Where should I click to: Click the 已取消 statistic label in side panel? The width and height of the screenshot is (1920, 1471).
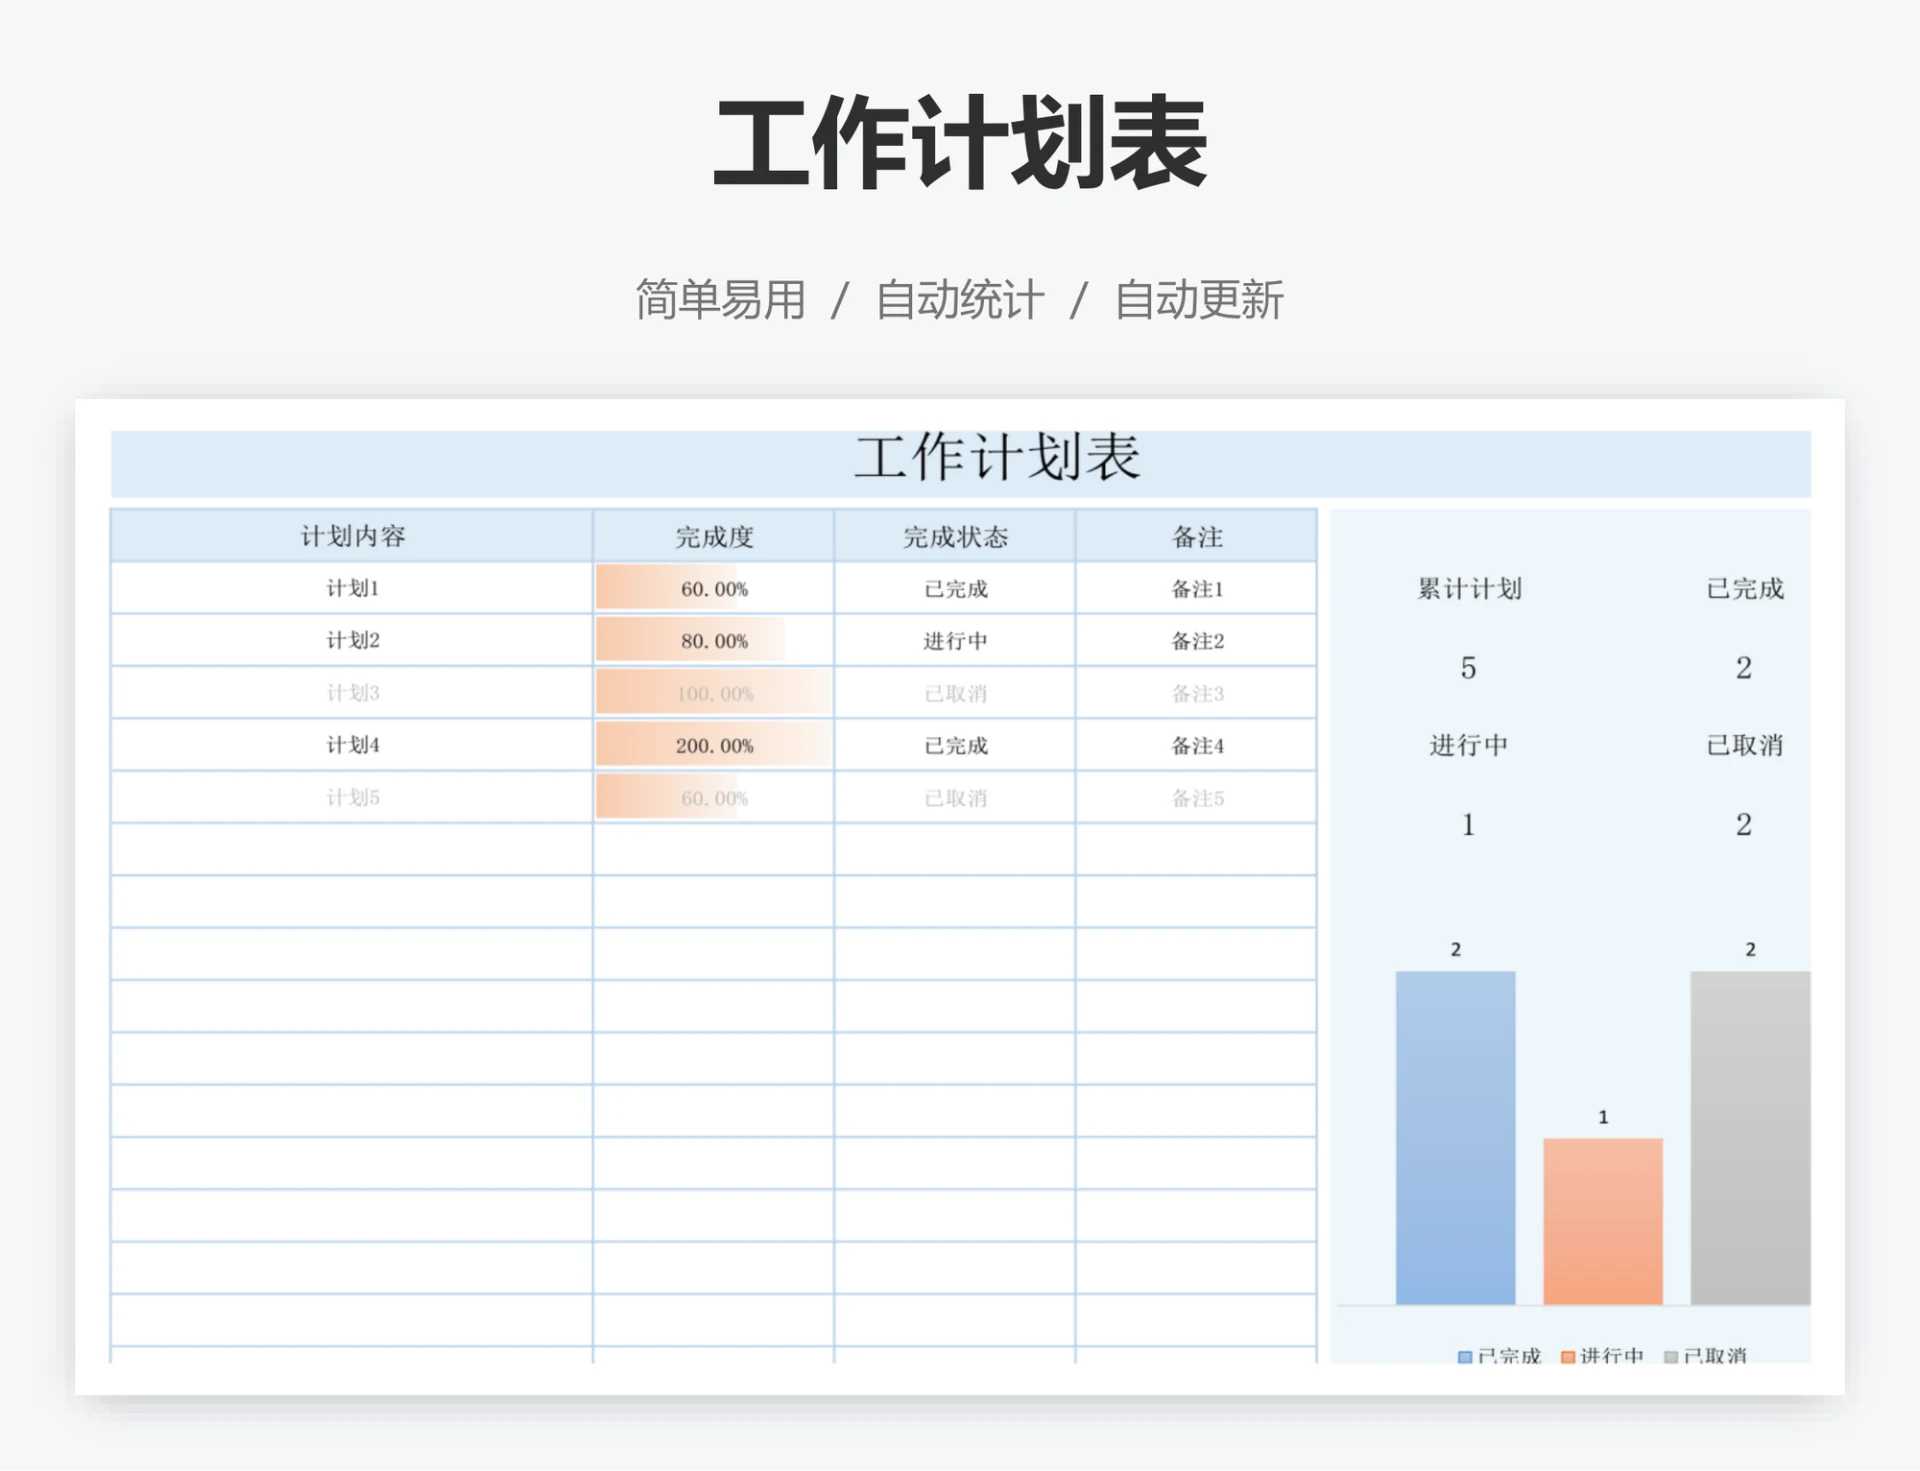(x=1746, y=745)
